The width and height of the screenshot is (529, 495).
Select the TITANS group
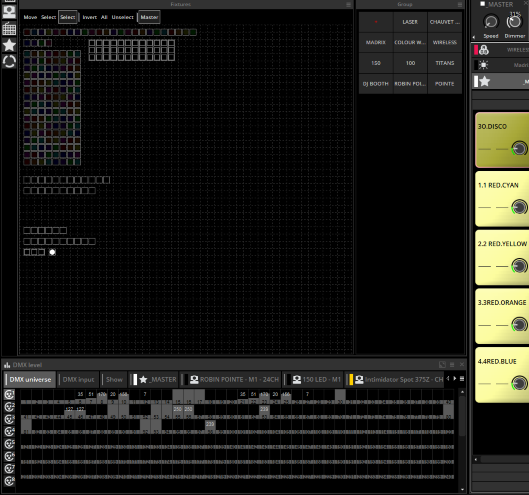click(445, 63)
